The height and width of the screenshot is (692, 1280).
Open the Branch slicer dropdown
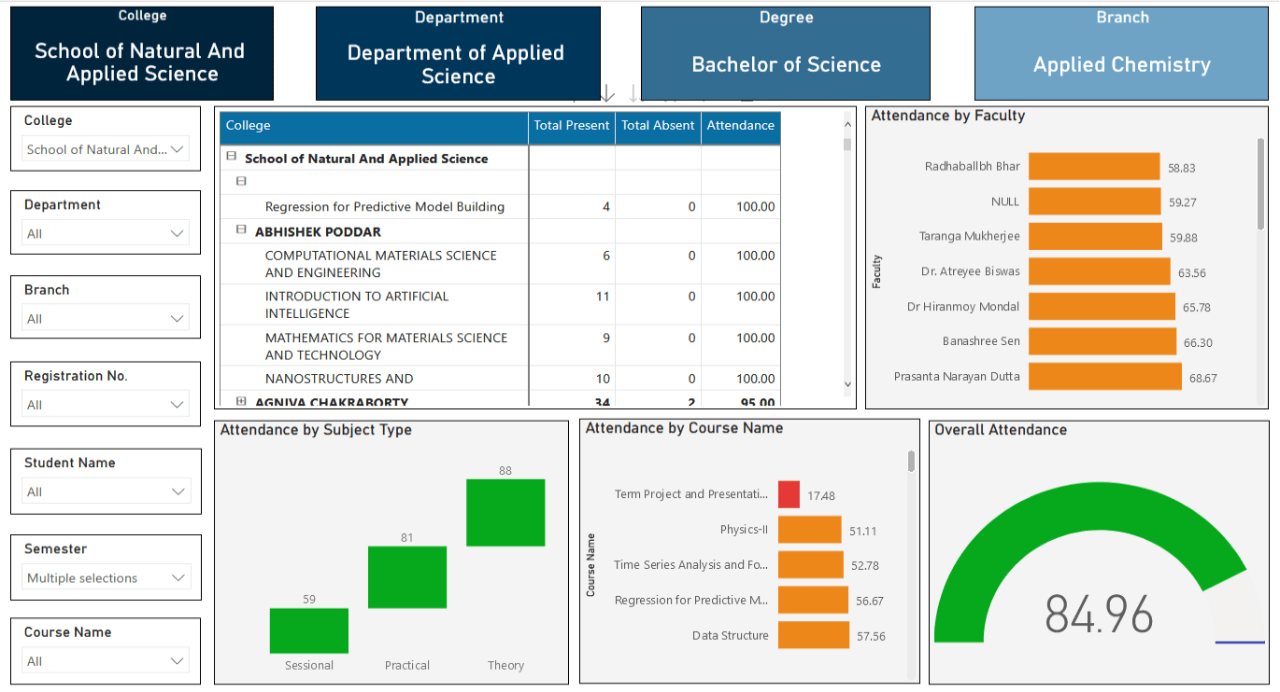178,318
